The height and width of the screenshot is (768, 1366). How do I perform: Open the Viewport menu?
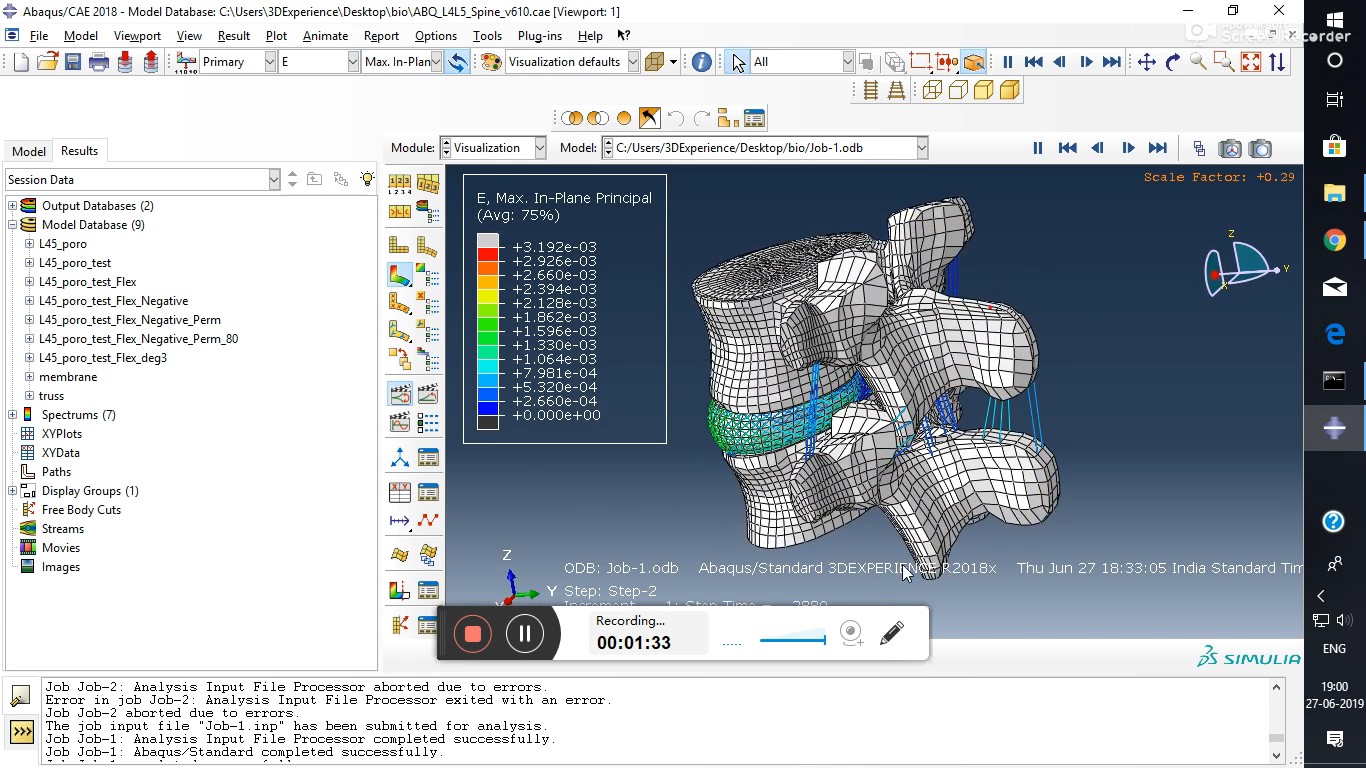[137, 35]
